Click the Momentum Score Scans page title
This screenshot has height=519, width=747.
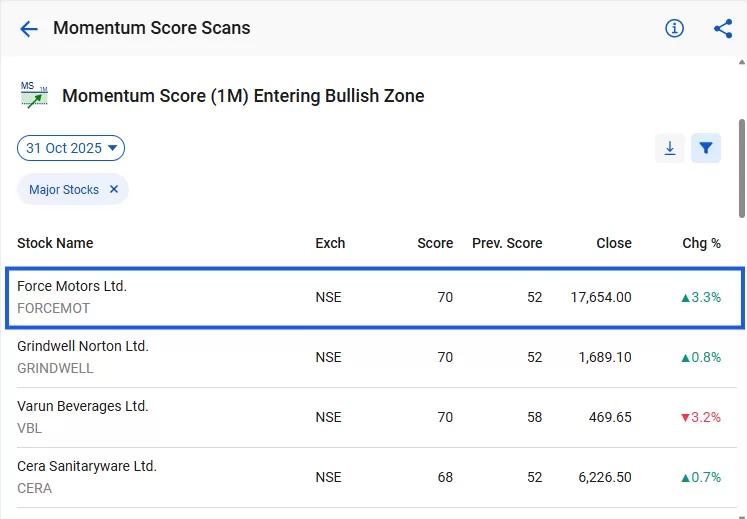tap(151, 28)
